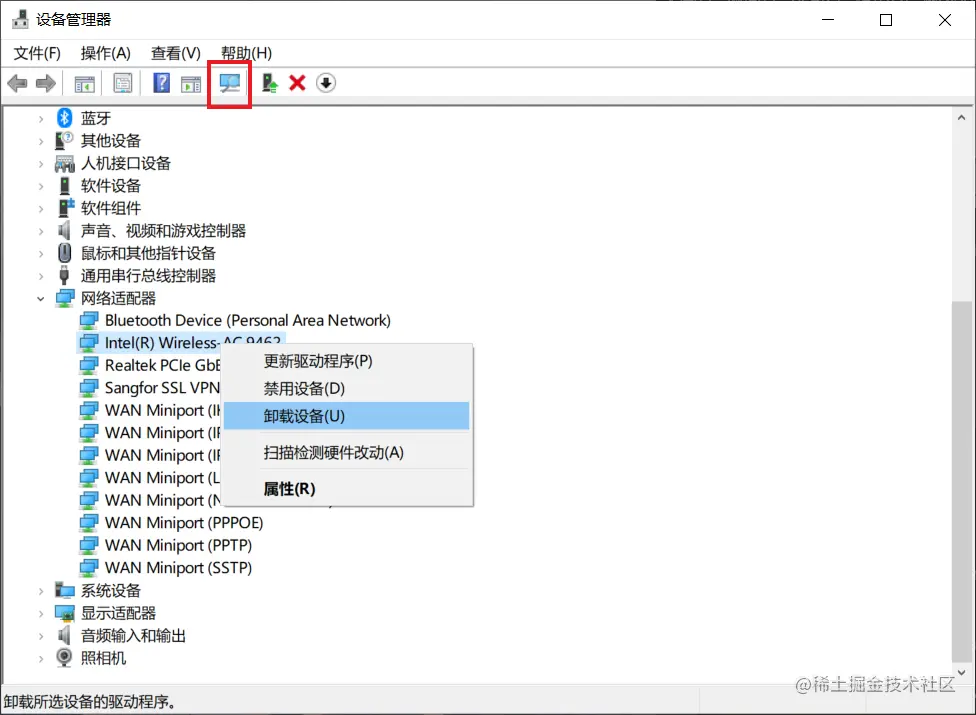The image size is (976, 715).
Task: Expand the 鼠标和其他指针设备 category
Action: (41, 253)
